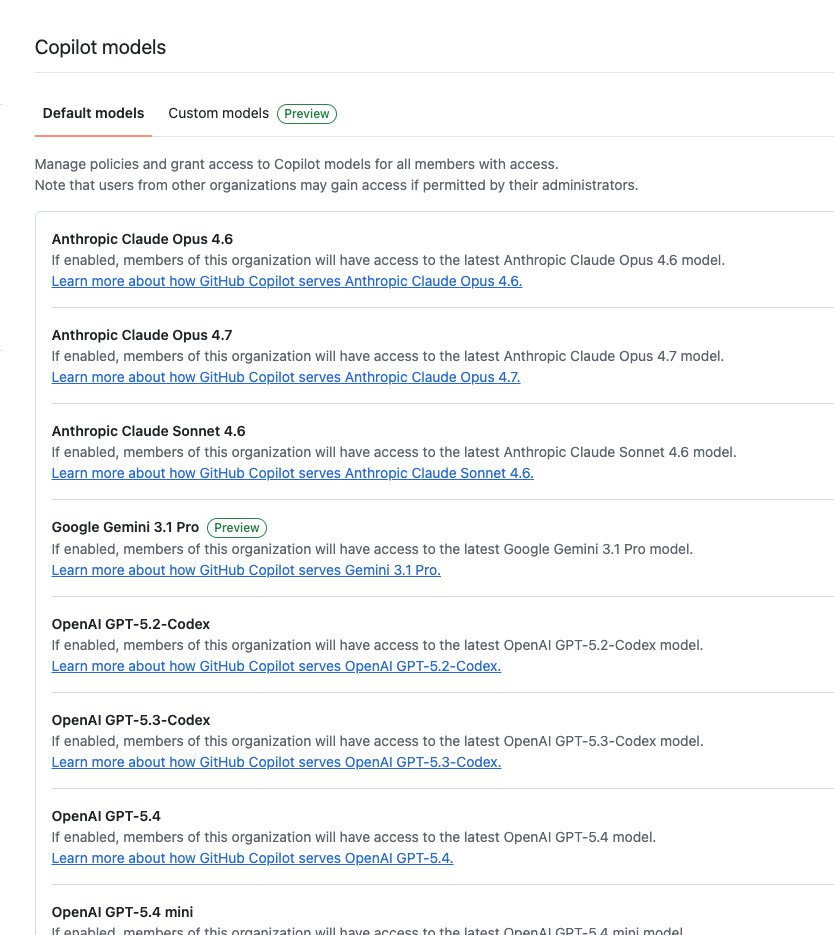Select the Google Gemini 3.1 Pro title
The height and width of the screenshot is (935, 834).
(125, 527)
